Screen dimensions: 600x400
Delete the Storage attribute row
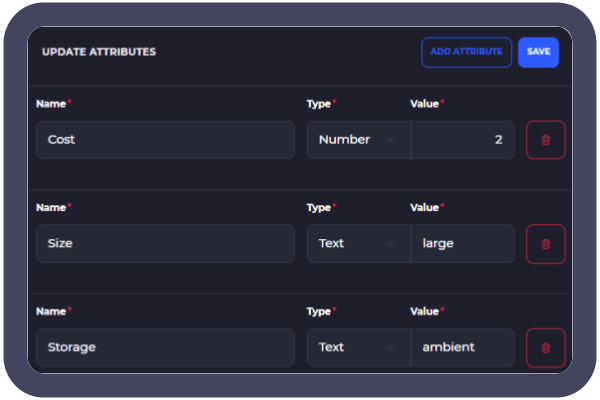coord(546,348)
